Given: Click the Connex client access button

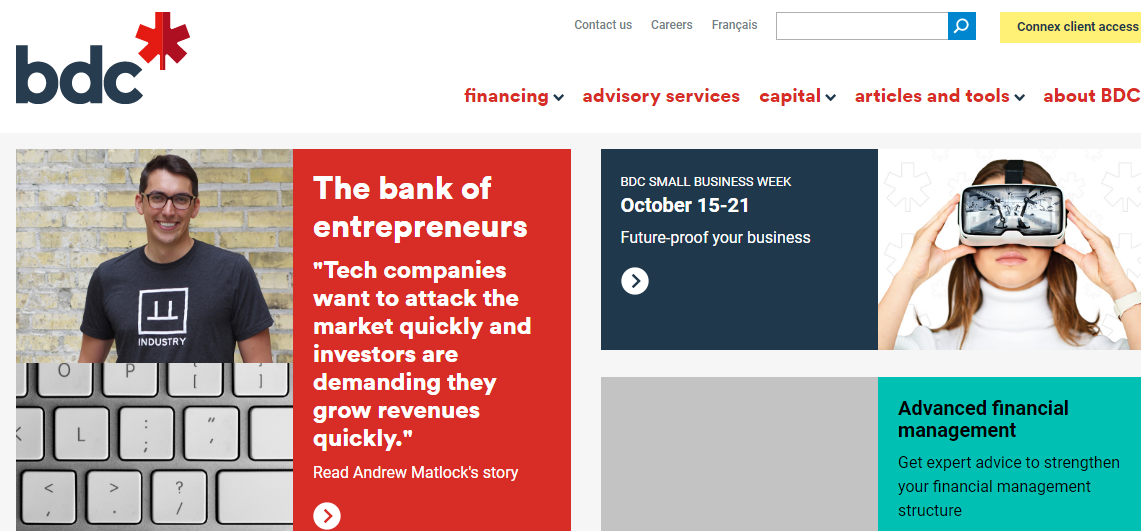Looking at the screenshot, I should (x=1076, y=27).
